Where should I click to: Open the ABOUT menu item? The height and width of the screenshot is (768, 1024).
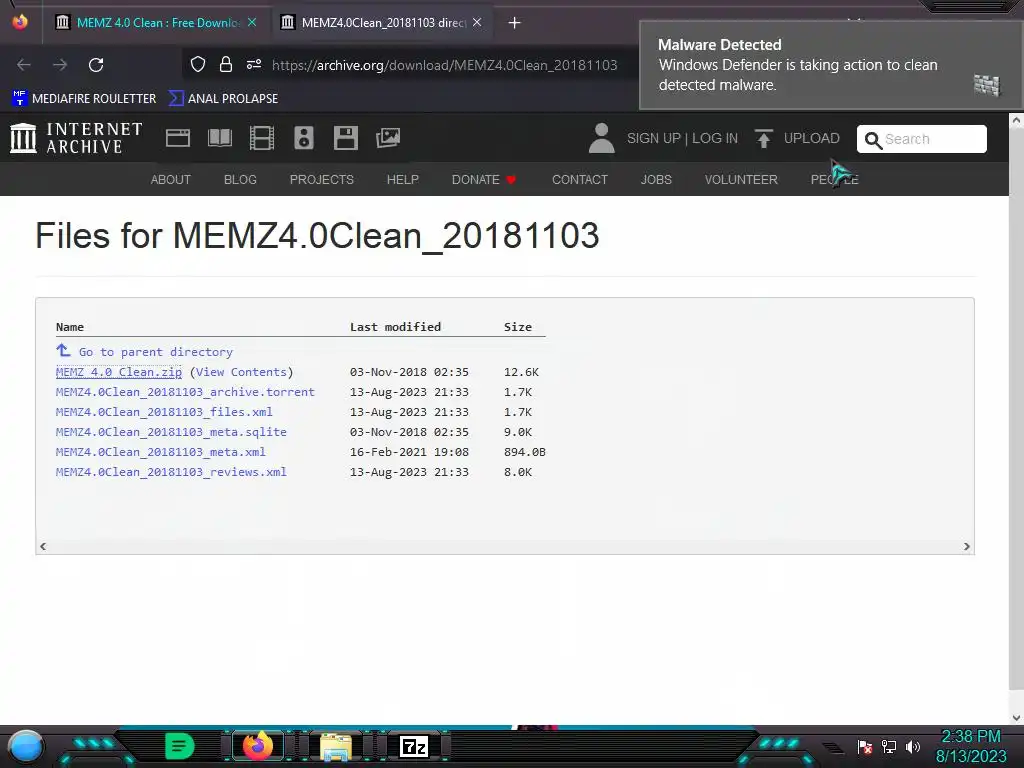[170, 180]
